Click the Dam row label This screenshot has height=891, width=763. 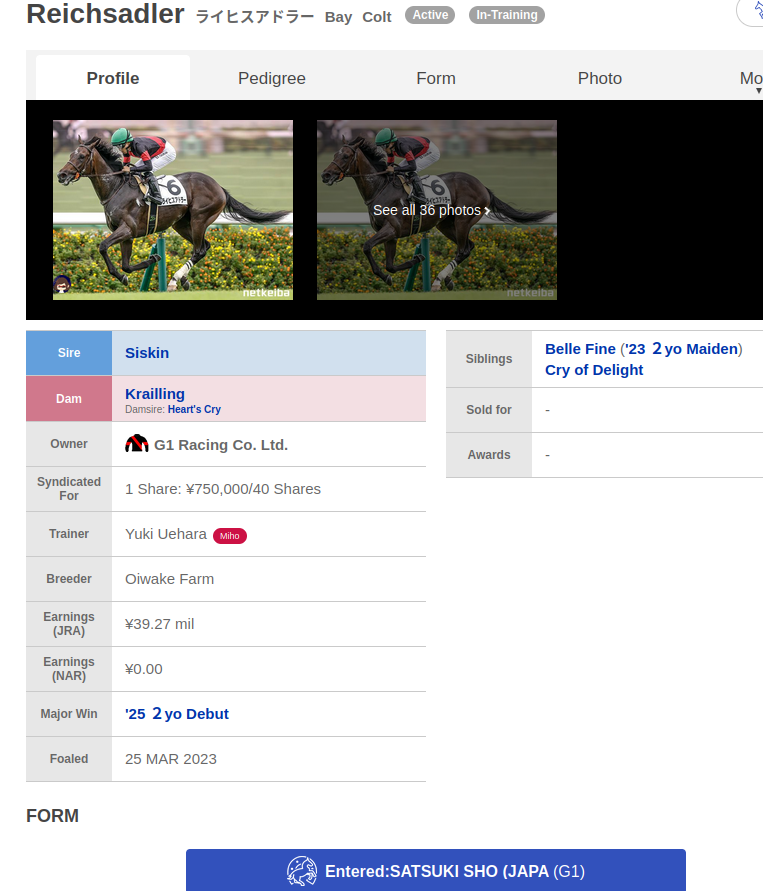click(x=69, y=398)
